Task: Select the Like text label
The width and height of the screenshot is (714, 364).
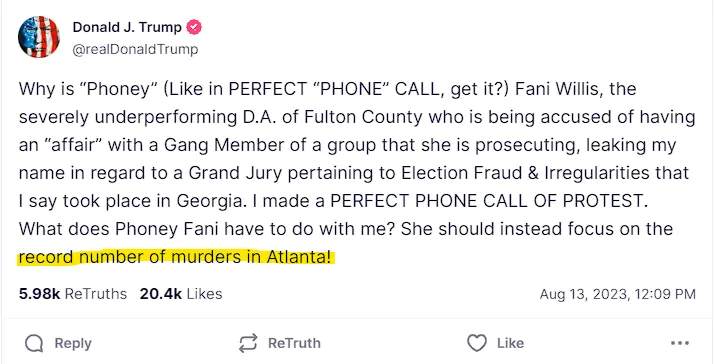Action: pos(510,343)
